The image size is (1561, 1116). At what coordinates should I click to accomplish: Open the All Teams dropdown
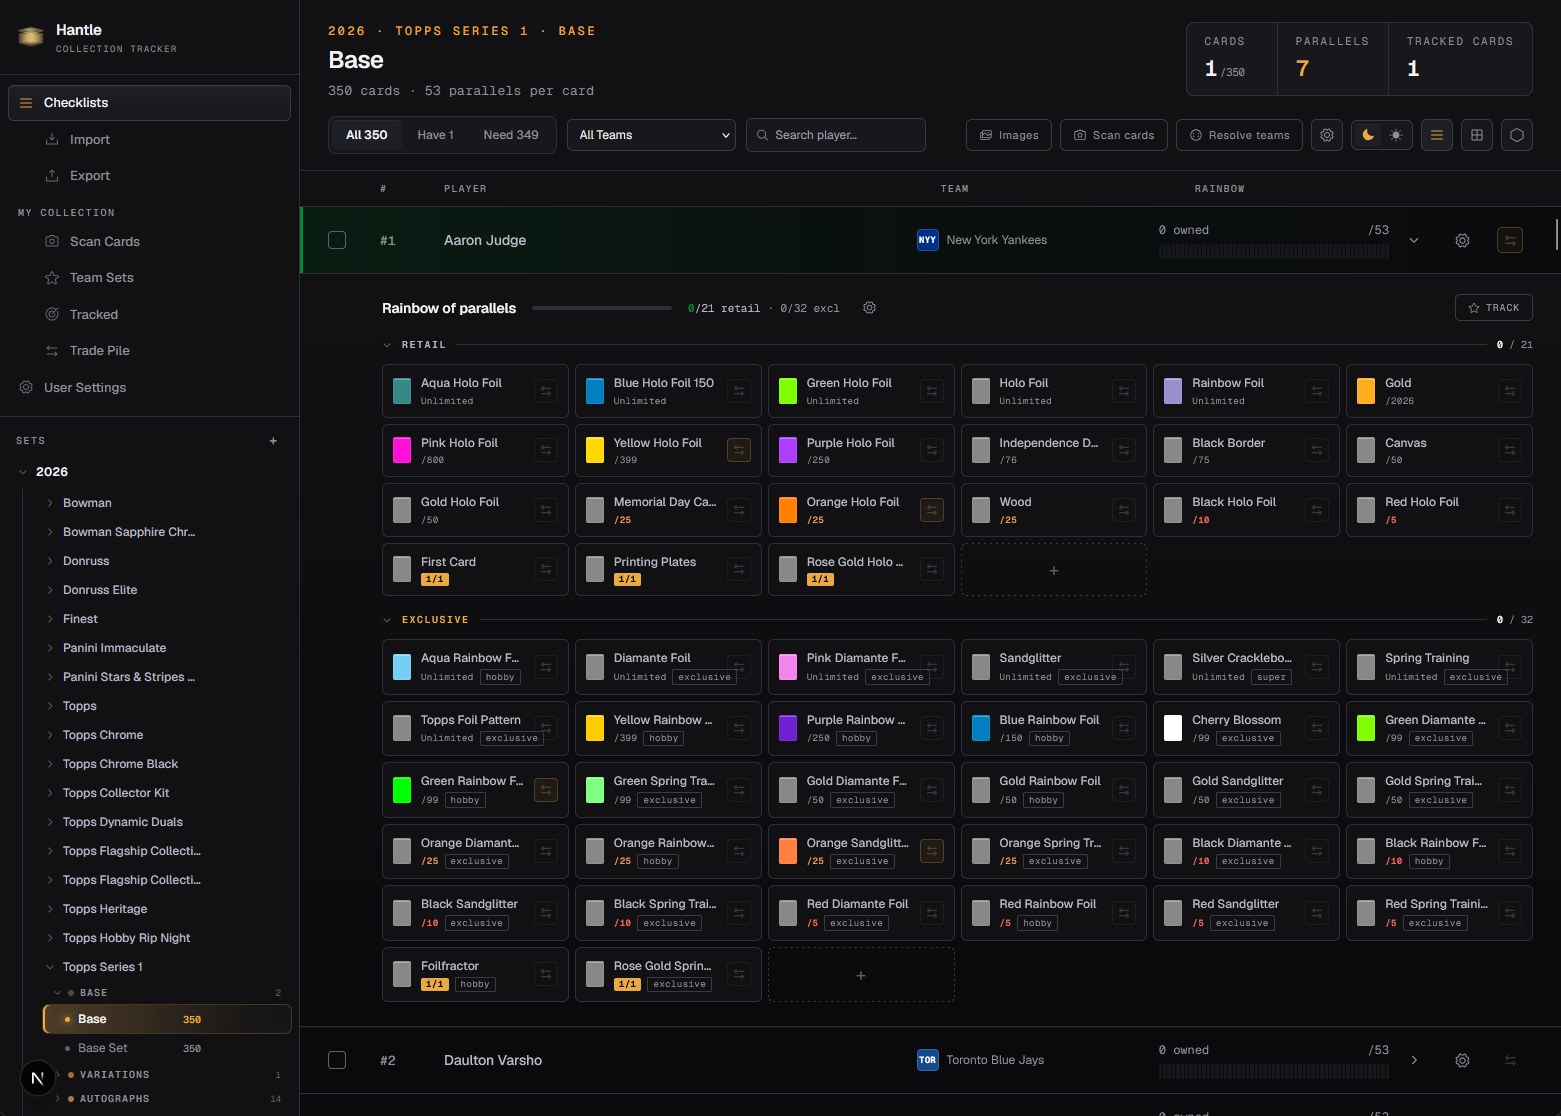click(x=651, y=135)
